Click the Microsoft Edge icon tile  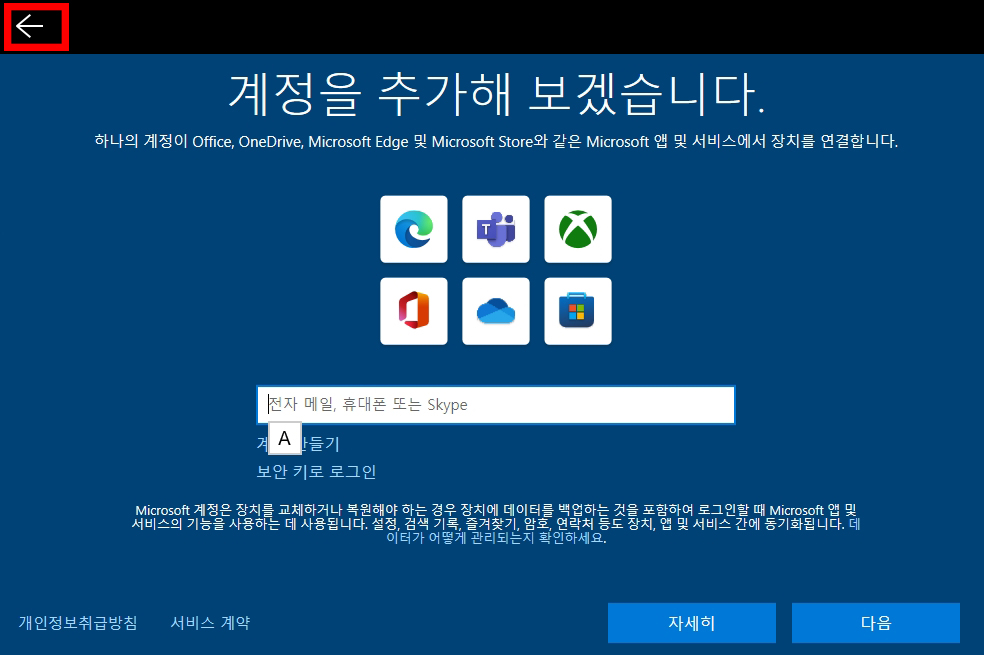coord(414,229)
